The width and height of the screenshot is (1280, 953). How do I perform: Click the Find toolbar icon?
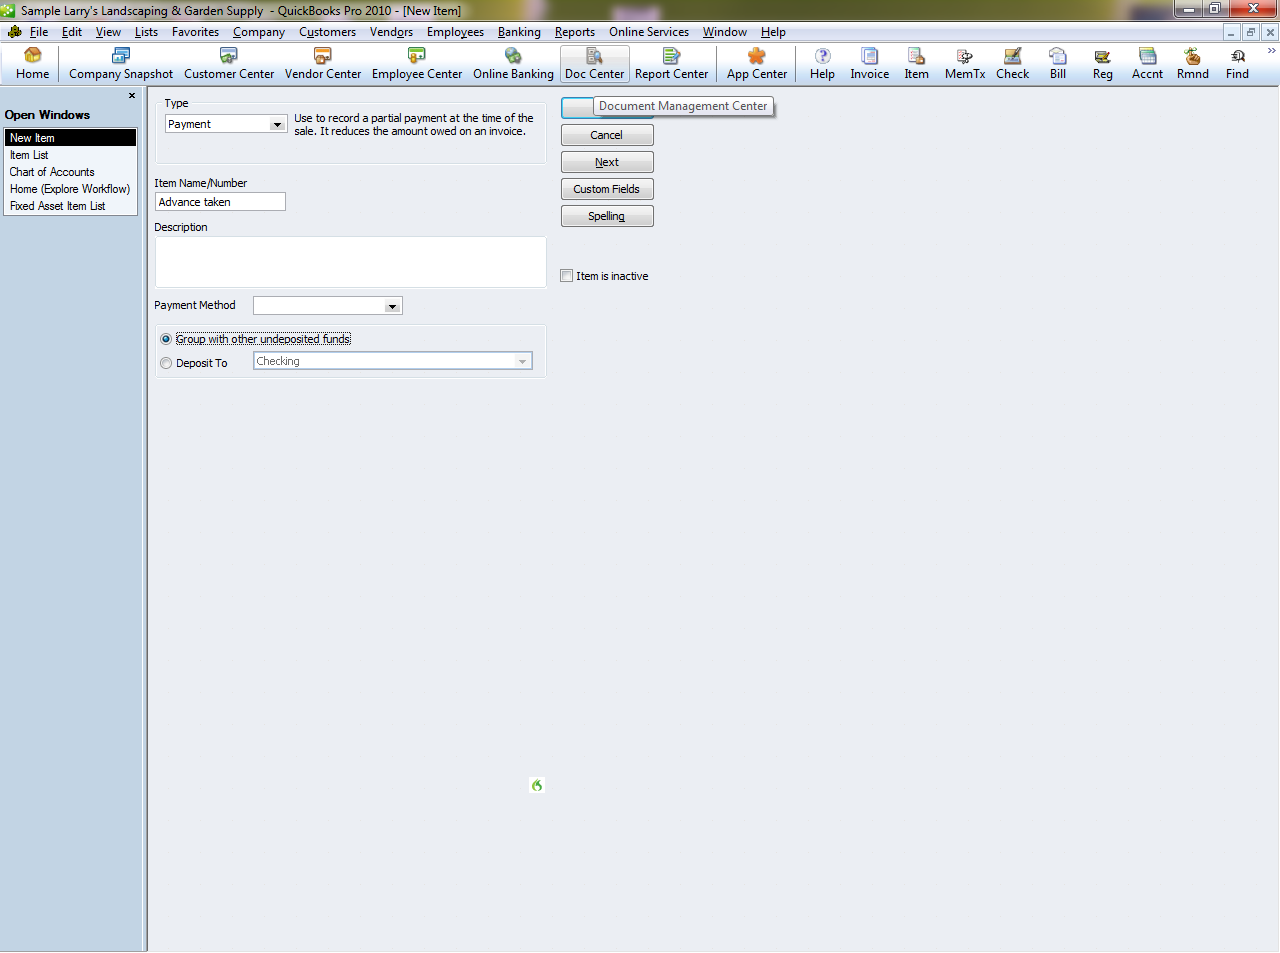click(x=1238, y=64)
